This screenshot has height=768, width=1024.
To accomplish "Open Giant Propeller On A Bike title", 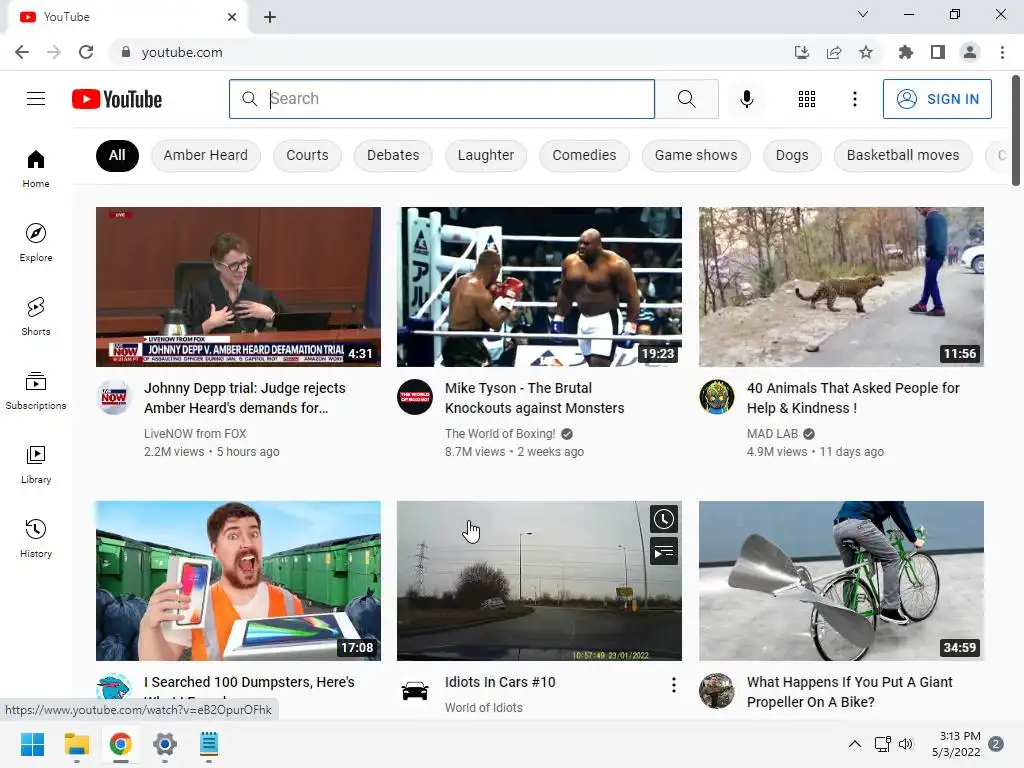I will 850,692.
